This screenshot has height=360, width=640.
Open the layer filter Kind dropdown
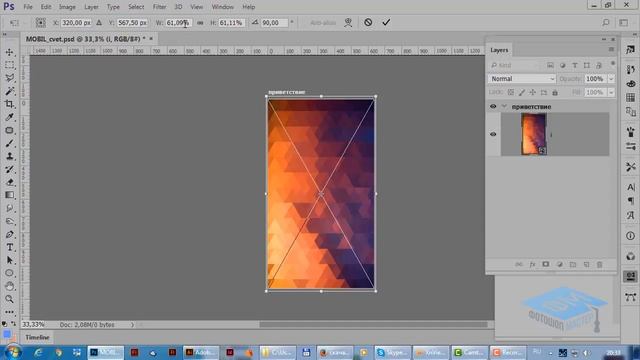coord(514,65)
